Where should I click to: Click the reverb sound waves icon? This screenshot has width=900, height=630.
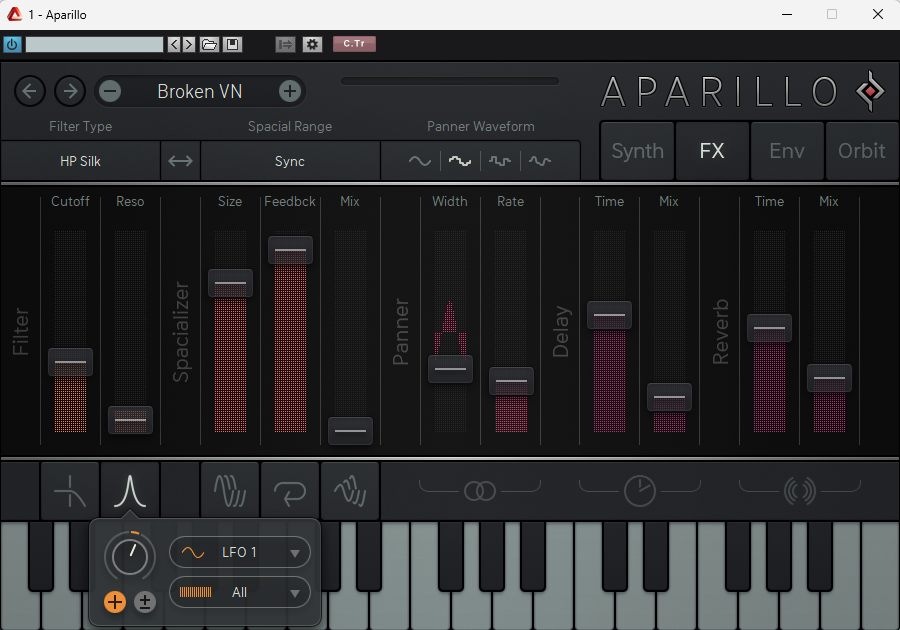point(800,491)
